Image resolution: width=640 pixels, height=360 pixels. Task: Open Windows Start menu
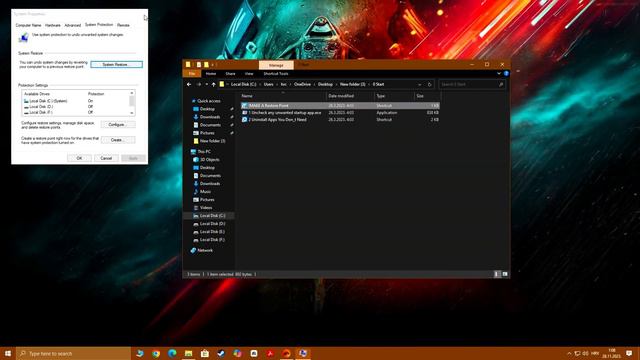8,353
